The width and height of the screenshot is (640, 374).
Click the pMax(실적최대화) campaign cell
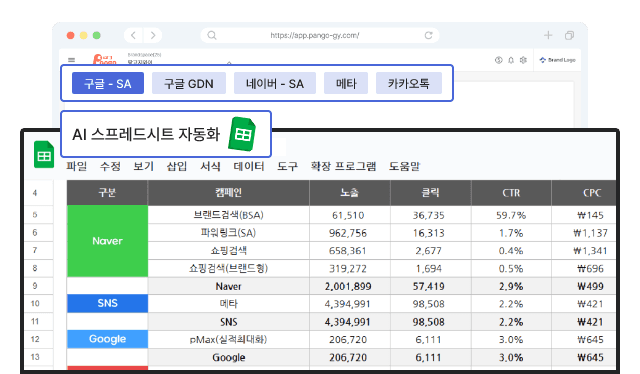click(x=229, y=339)
